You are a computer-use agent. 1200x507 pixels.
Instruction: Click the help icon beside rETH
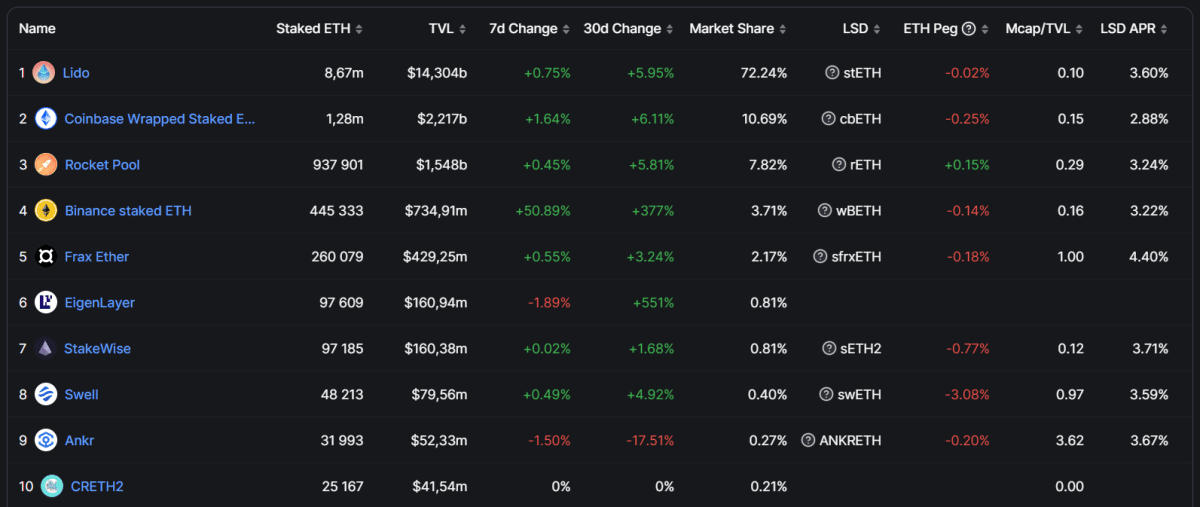(840, 165)
